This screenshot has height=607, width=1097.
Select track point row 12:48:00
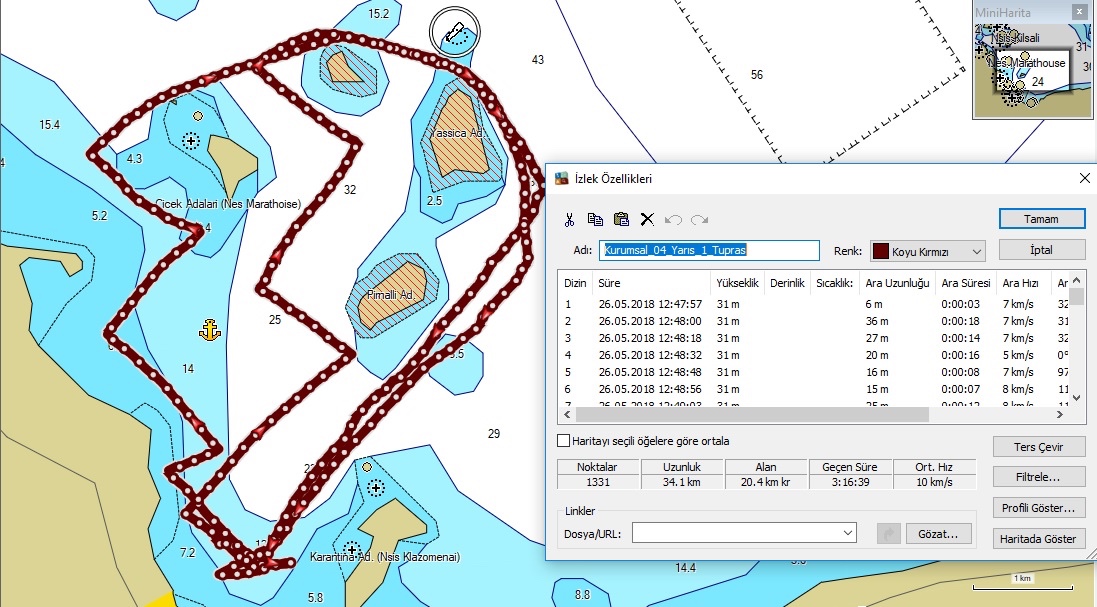814,321
